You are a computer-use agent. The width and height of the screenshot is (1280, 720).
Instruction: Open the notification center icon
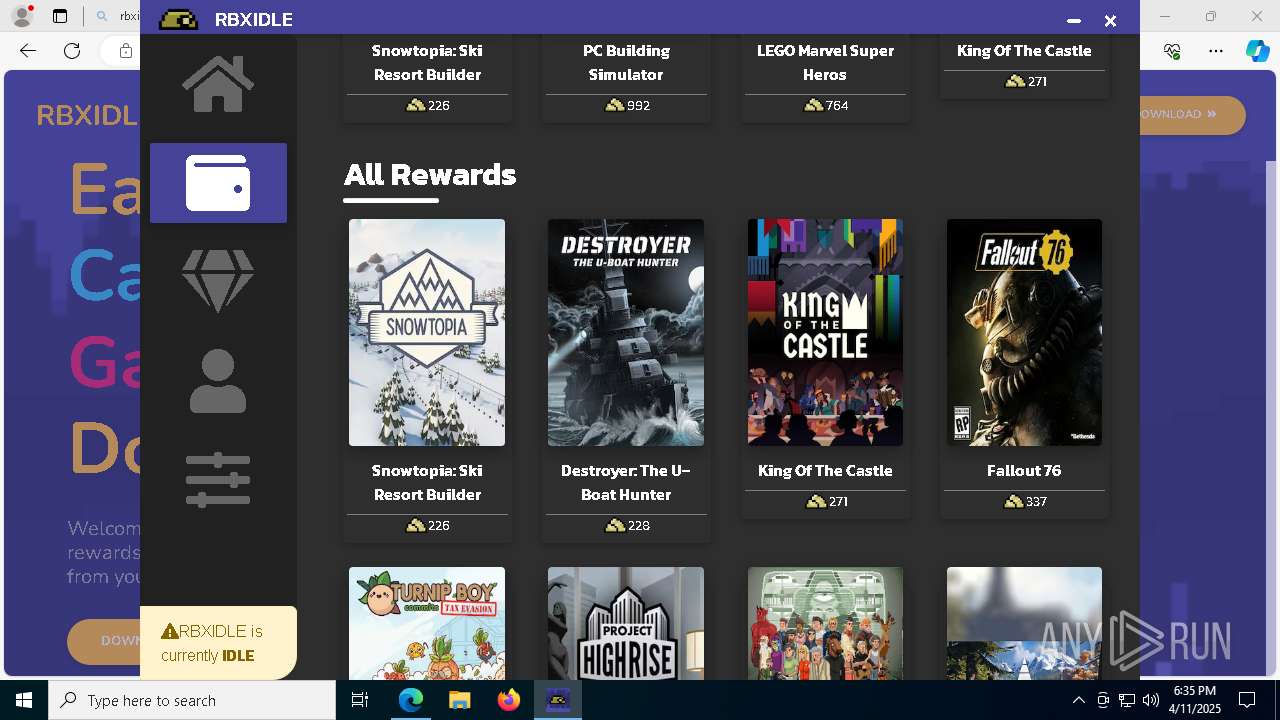pyautogui.click(x=1247, y=700)
